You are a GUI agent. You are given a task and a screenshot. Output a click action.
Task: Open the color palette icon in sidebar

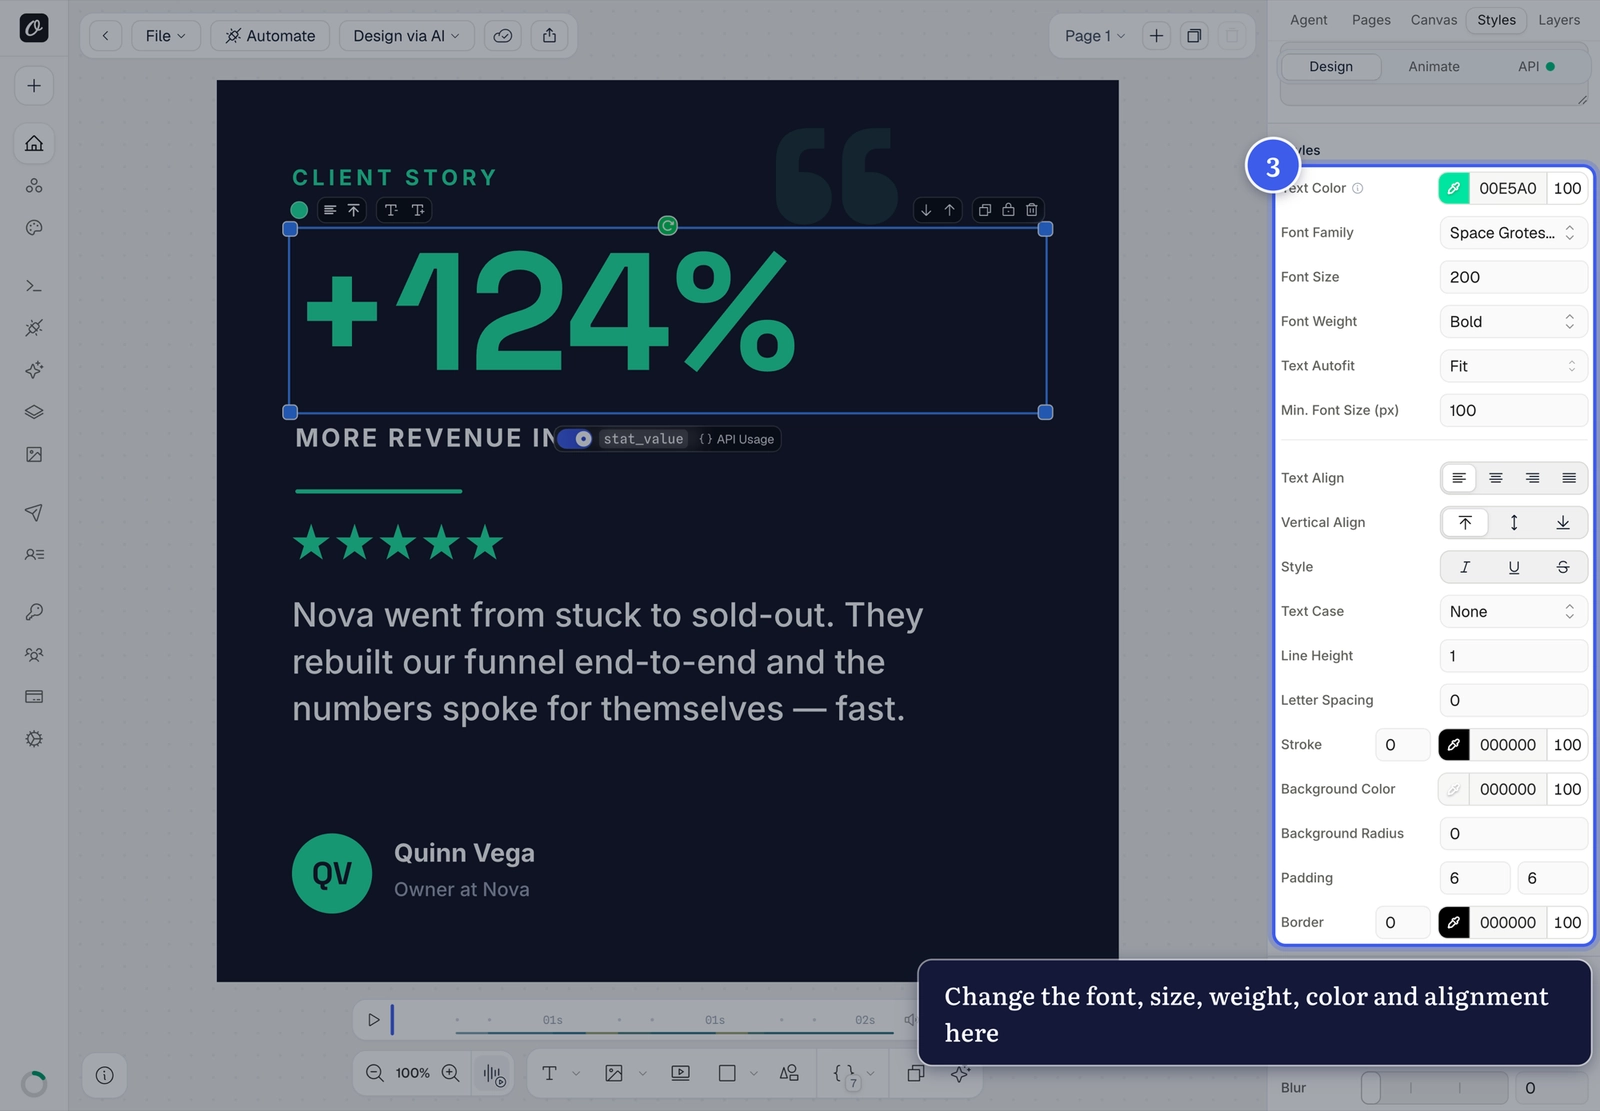34,228
